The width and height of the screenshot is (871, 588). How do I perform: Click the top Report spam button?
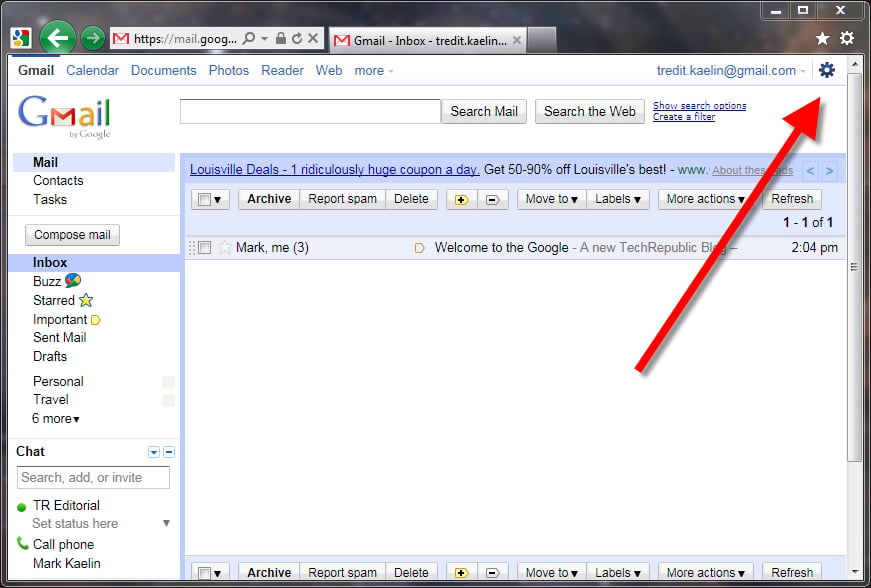click(x=342, y=199)
